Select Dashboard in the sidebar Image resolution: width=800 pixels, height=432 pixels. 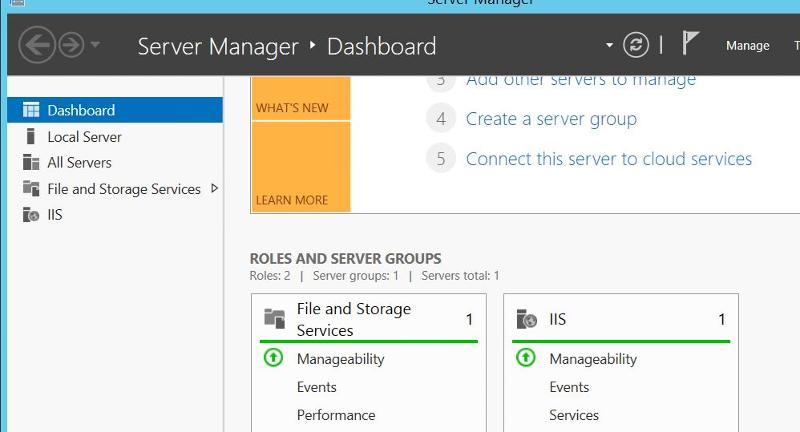pos(115,110)
